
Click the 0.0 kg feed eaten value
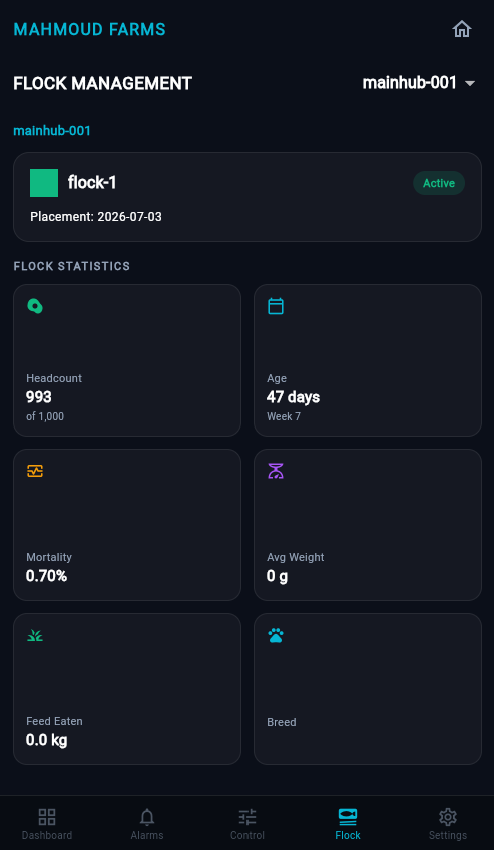tap(47, 740)
